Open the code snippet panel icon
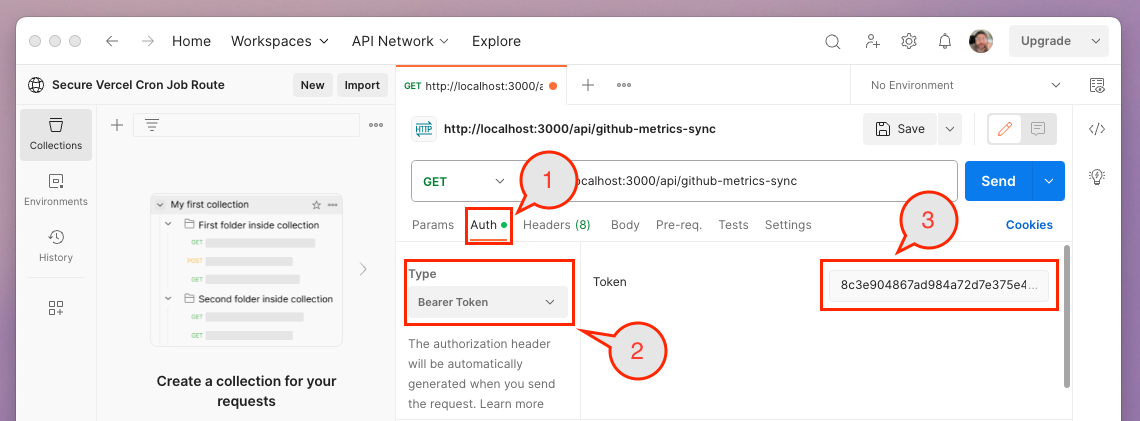Screen dimensions: 1140x421 point(1096,129)
